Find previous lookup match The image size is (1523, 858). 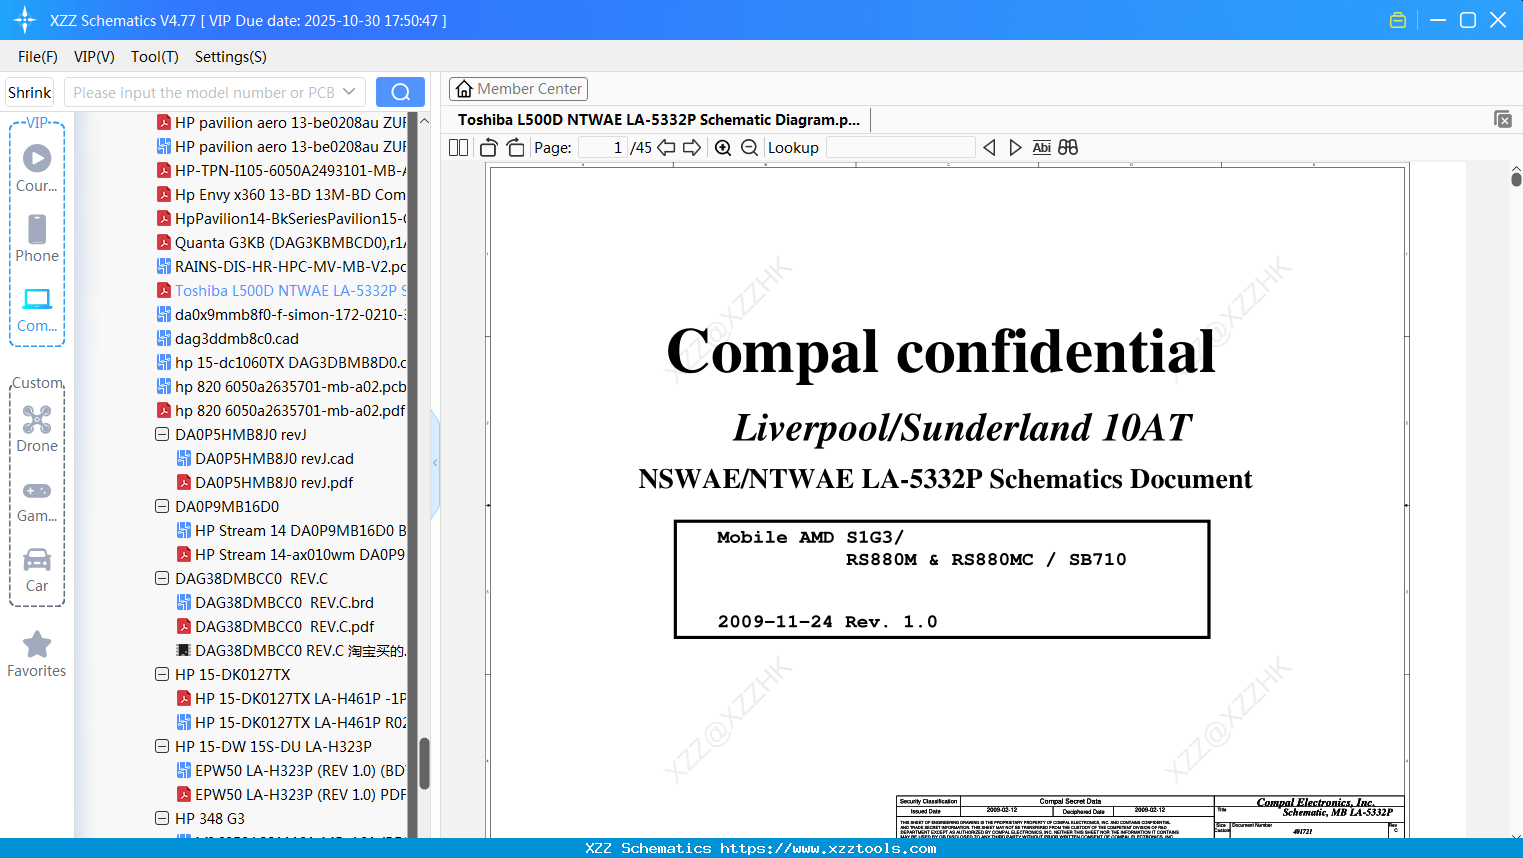click(989, 148)
